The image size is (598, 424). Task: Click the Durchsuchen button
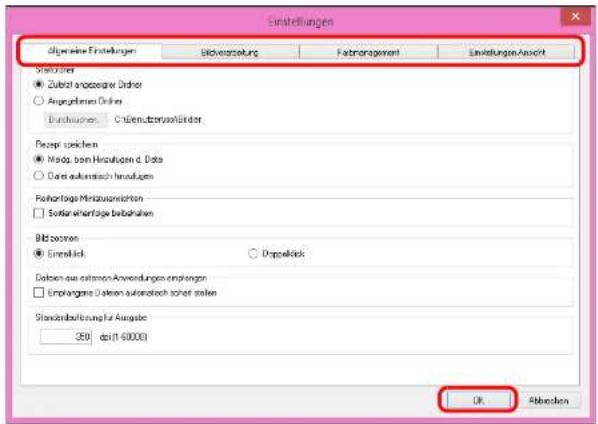[x=75, y=120]
